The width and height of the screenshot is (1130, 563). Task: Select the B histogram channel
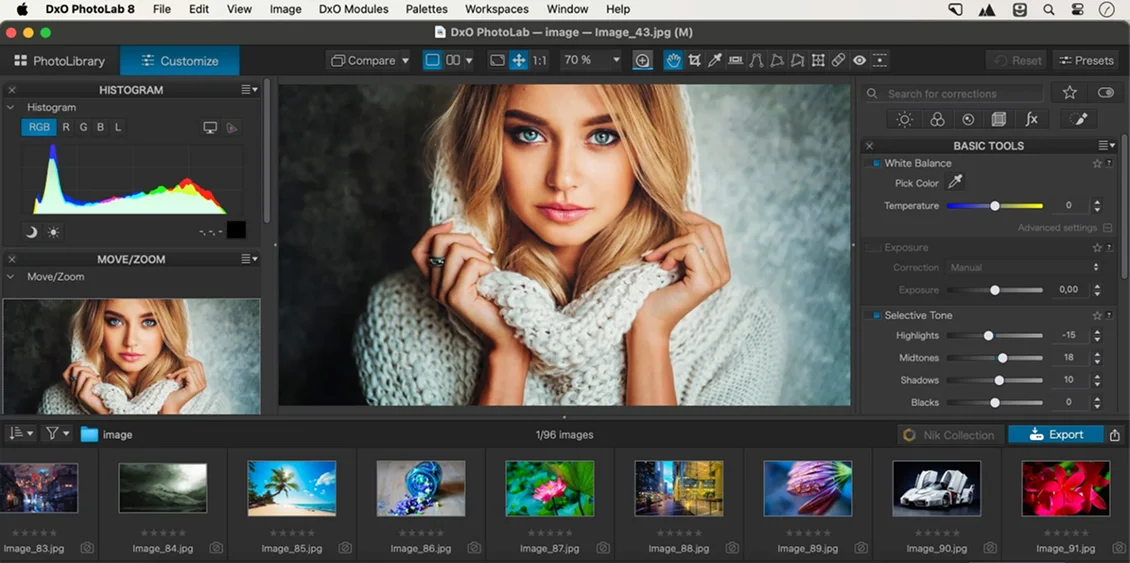click(100, 128)
